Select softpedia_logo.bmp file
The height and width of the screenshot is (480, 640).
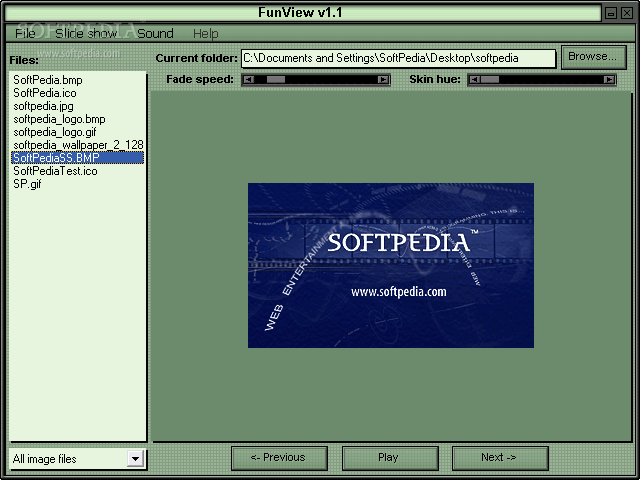[78, 119]
